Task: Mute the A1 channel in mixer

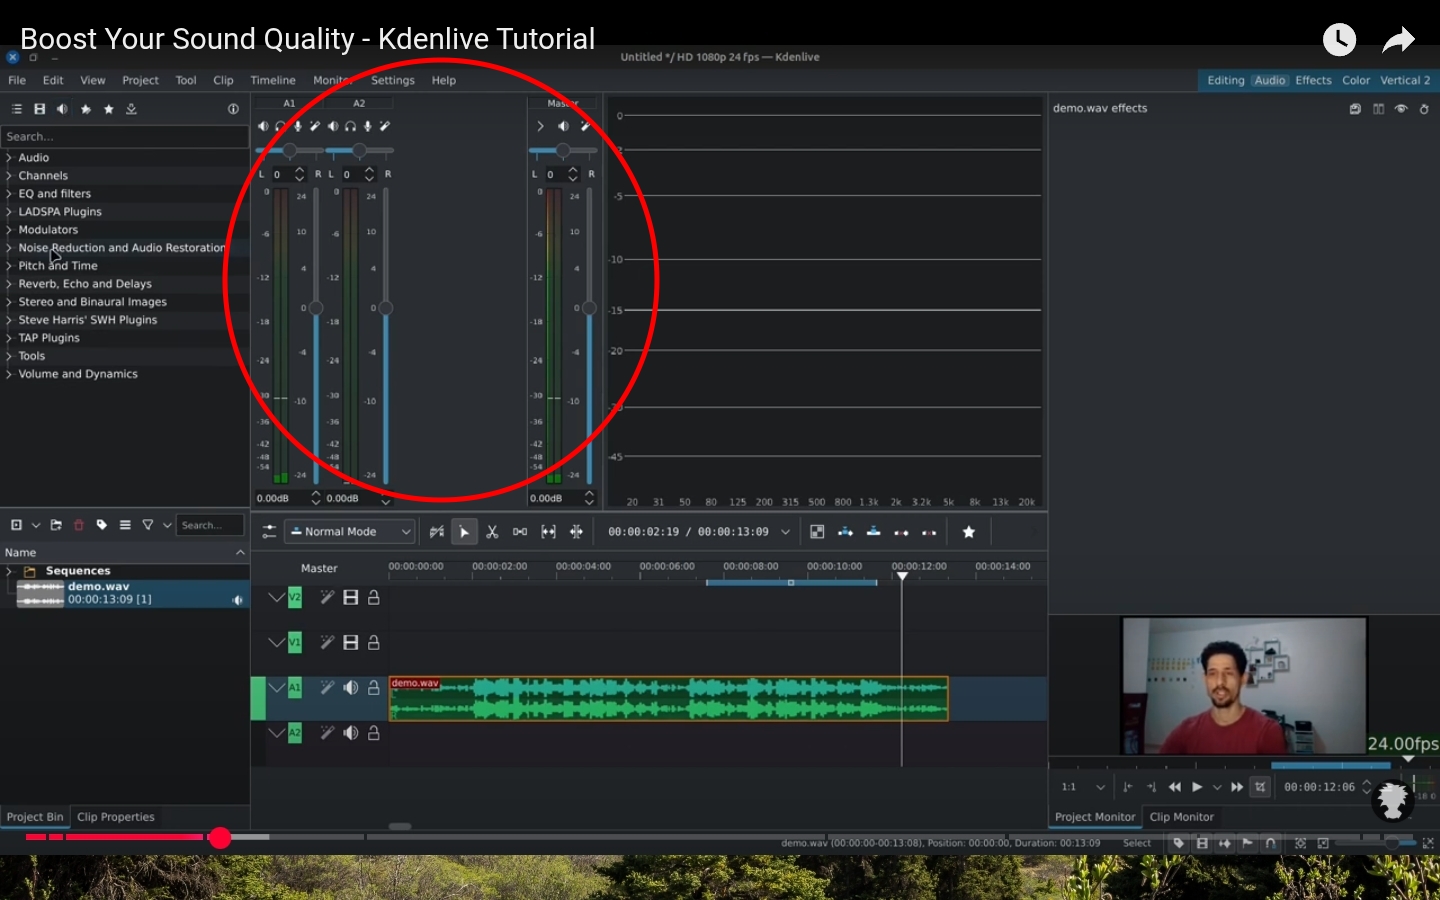Action: click(263, 126)
